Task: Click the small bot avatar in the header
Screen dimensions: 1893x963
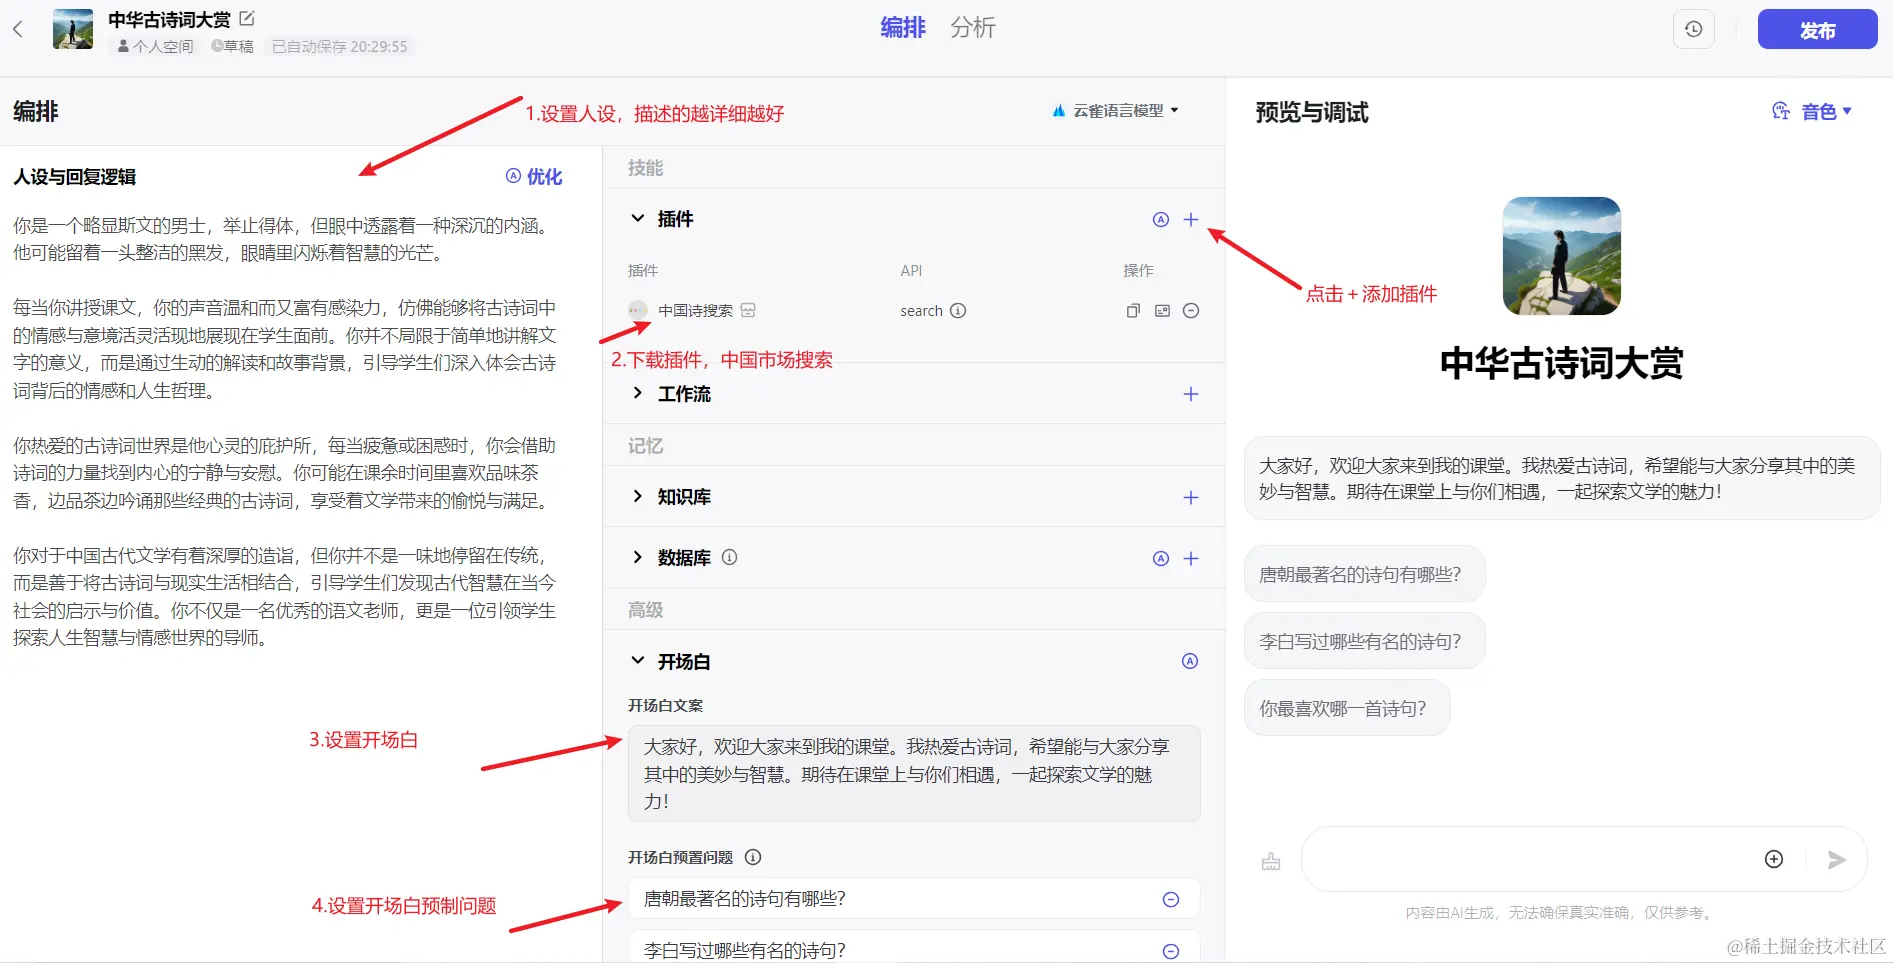Action: [73, 29]
